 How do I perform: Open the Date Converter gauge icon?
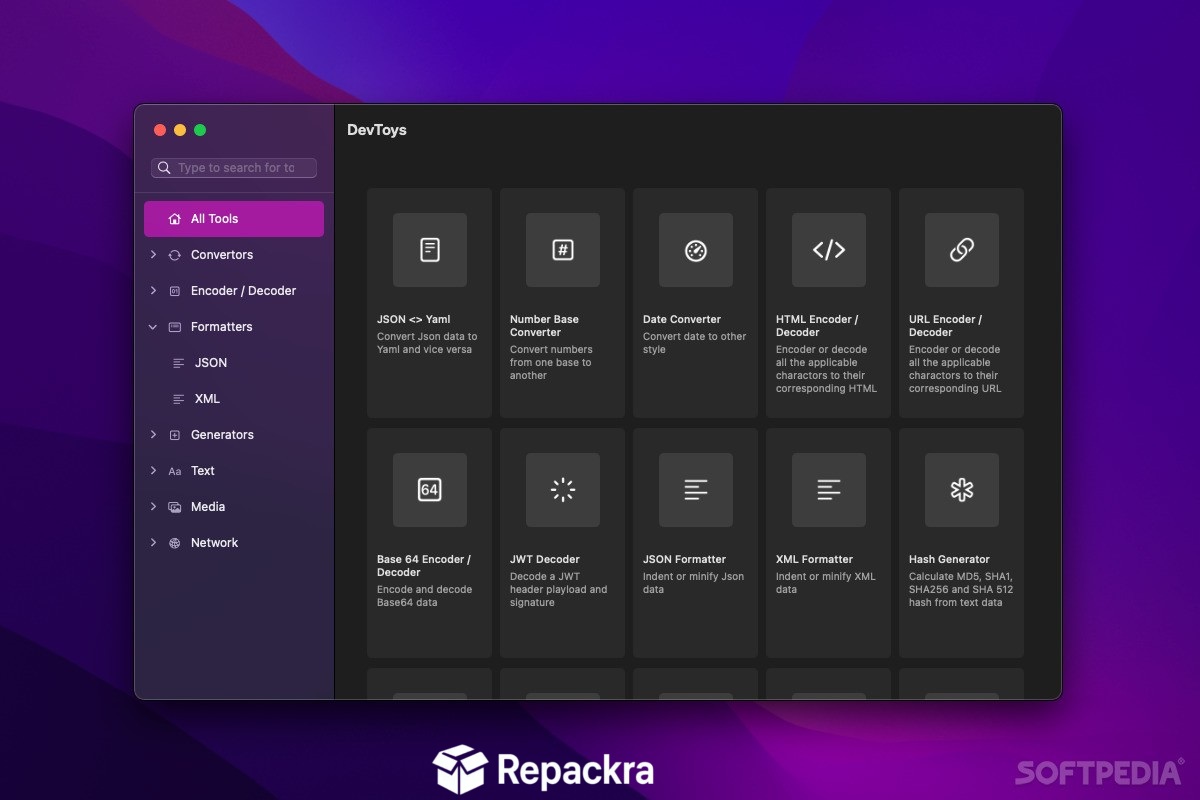(x=696, y=250)
